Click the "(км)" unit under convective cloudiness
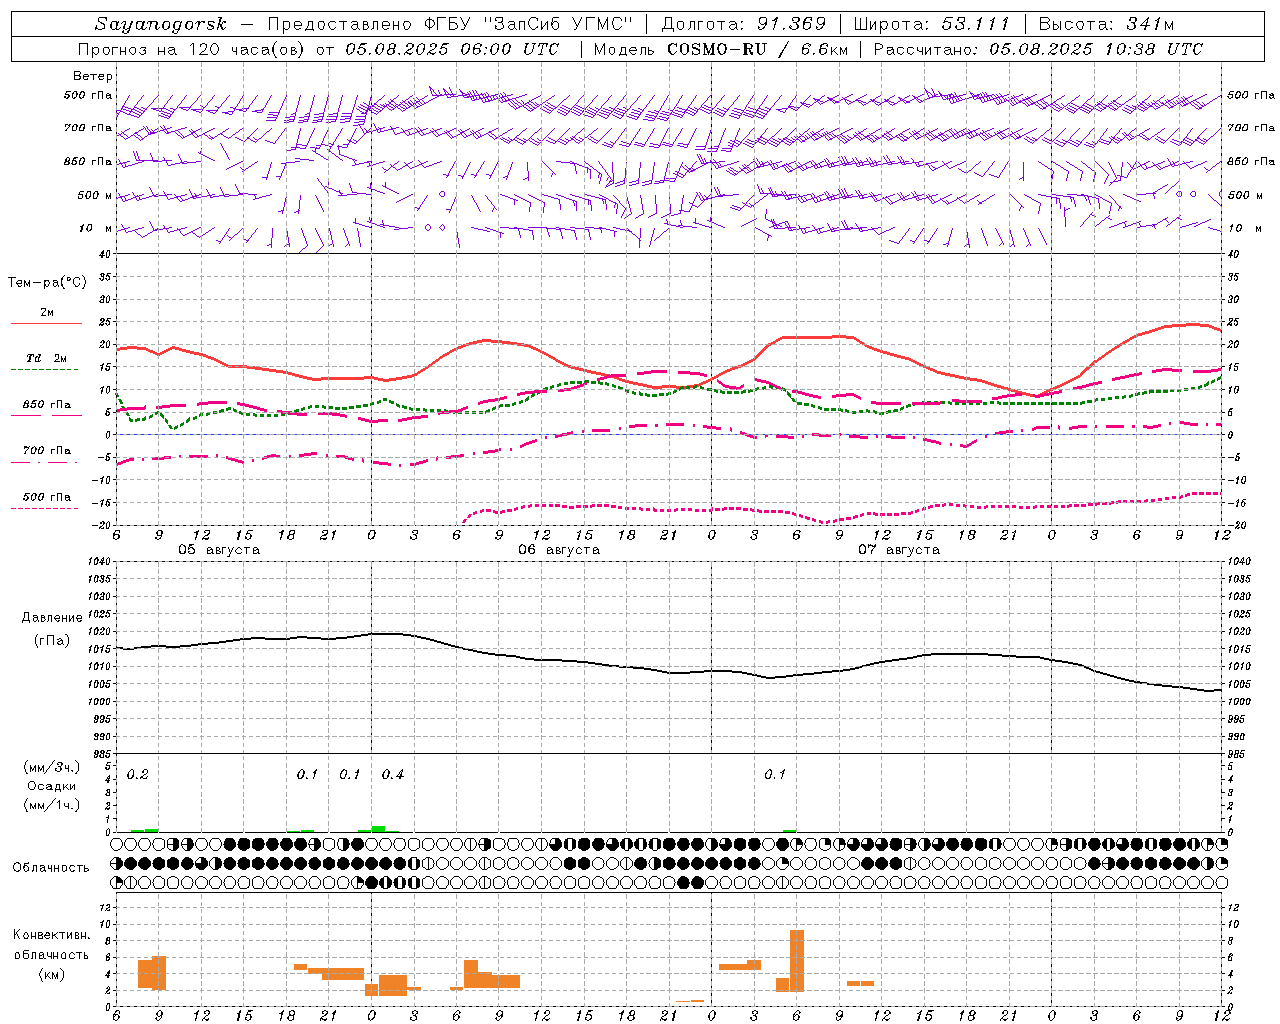Image resolution: width=1280 pixels, height=1024 pixels. 52,974
